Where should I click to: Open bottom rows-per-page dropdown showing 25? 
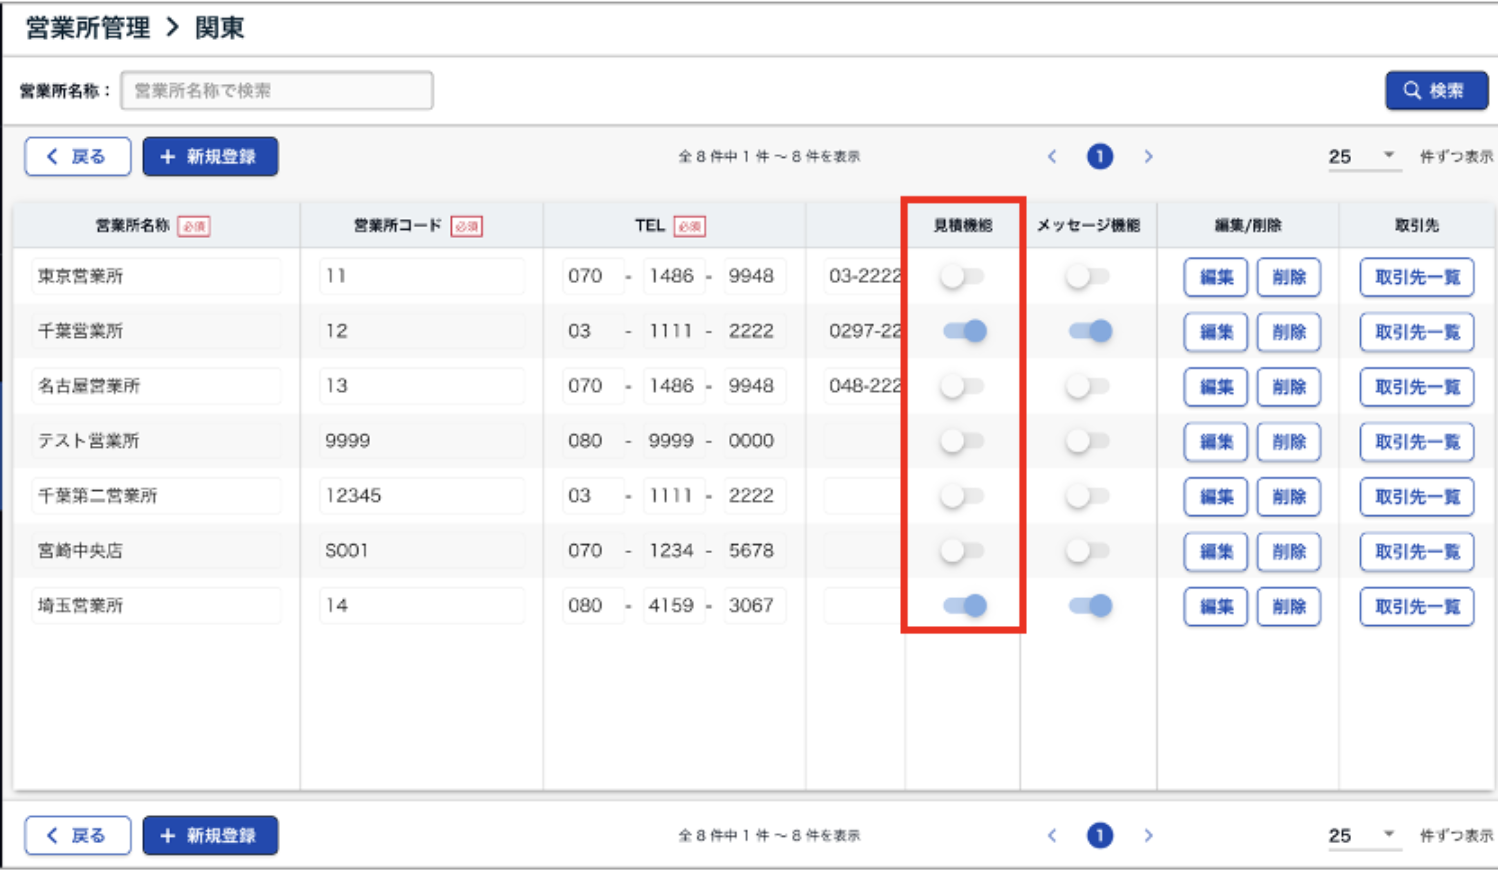pyautogui.click(x=1362, y=835)
